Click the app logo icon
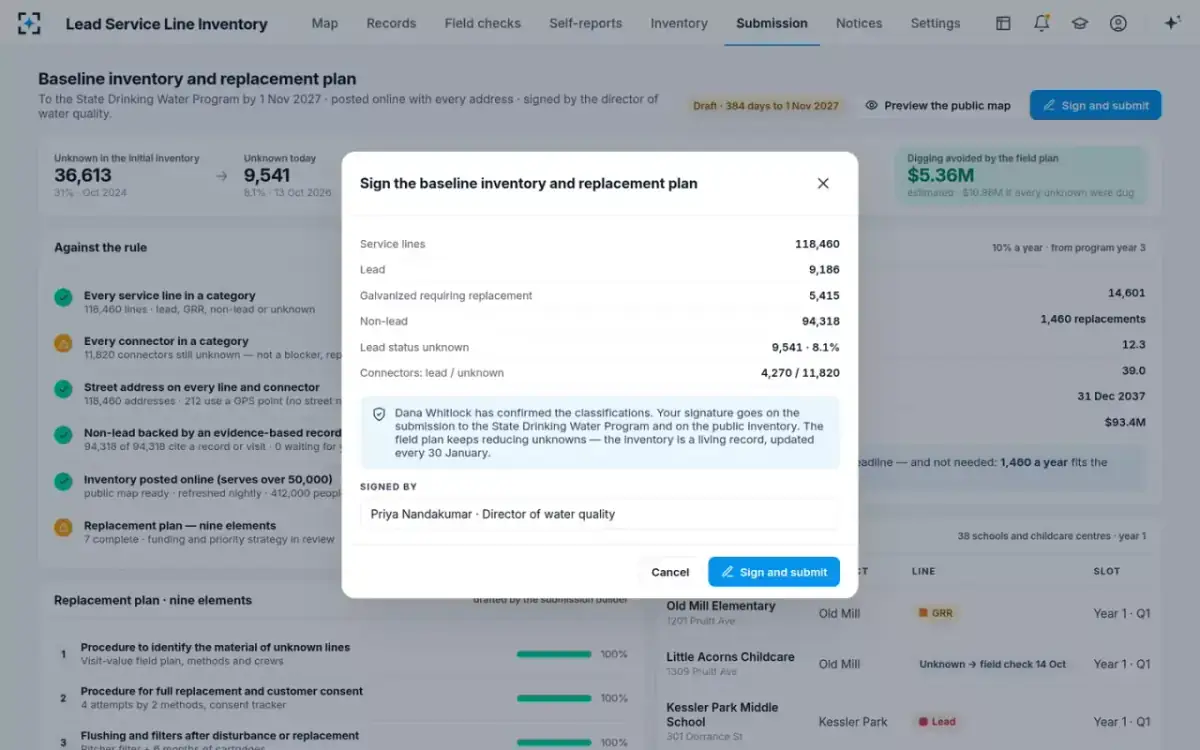This screenshot has width=1200, height=750. coord(30,23)
